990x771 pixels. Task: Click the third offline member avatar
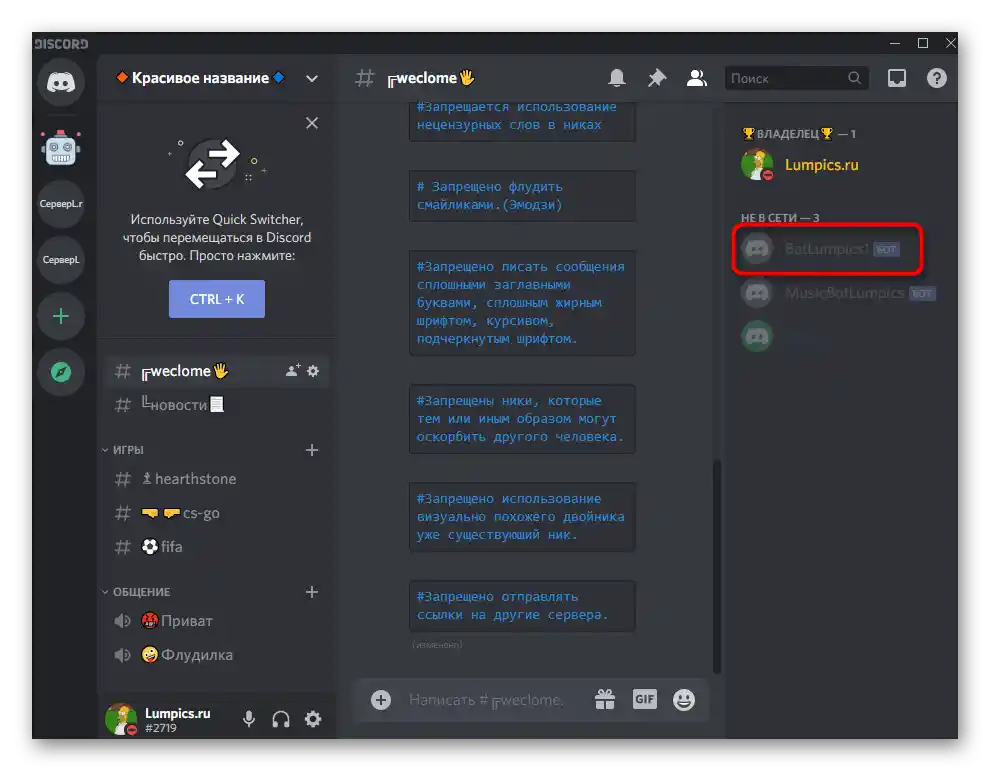click(x=756, y=337)
